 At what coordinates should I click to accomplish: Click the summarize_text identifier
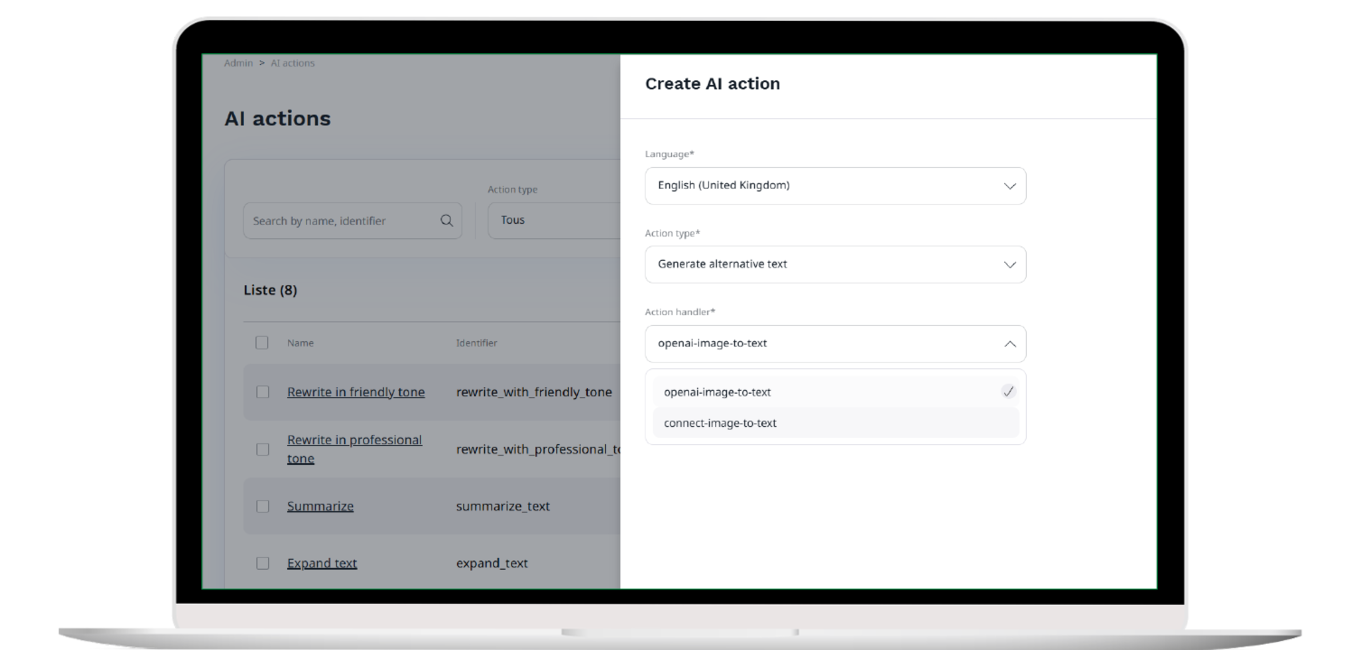tap(503, 506)
